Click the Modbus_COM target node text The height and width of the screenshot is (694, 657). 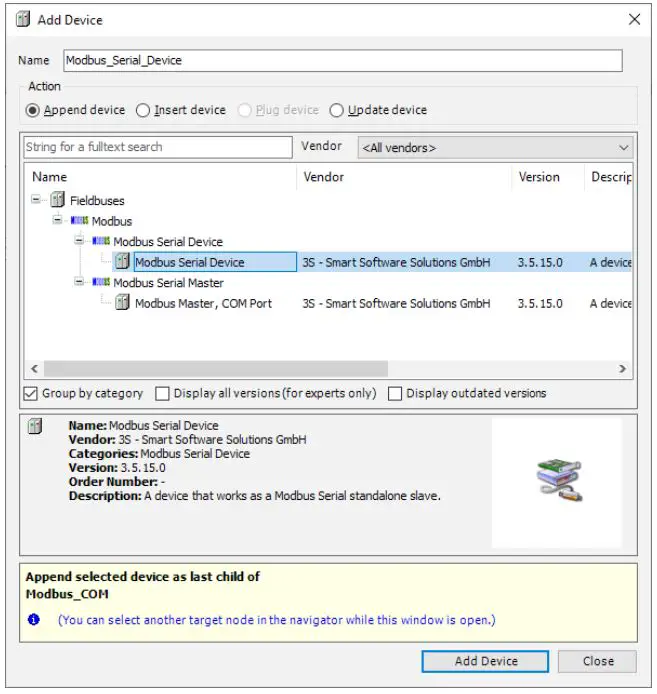(x=67, y=594)
